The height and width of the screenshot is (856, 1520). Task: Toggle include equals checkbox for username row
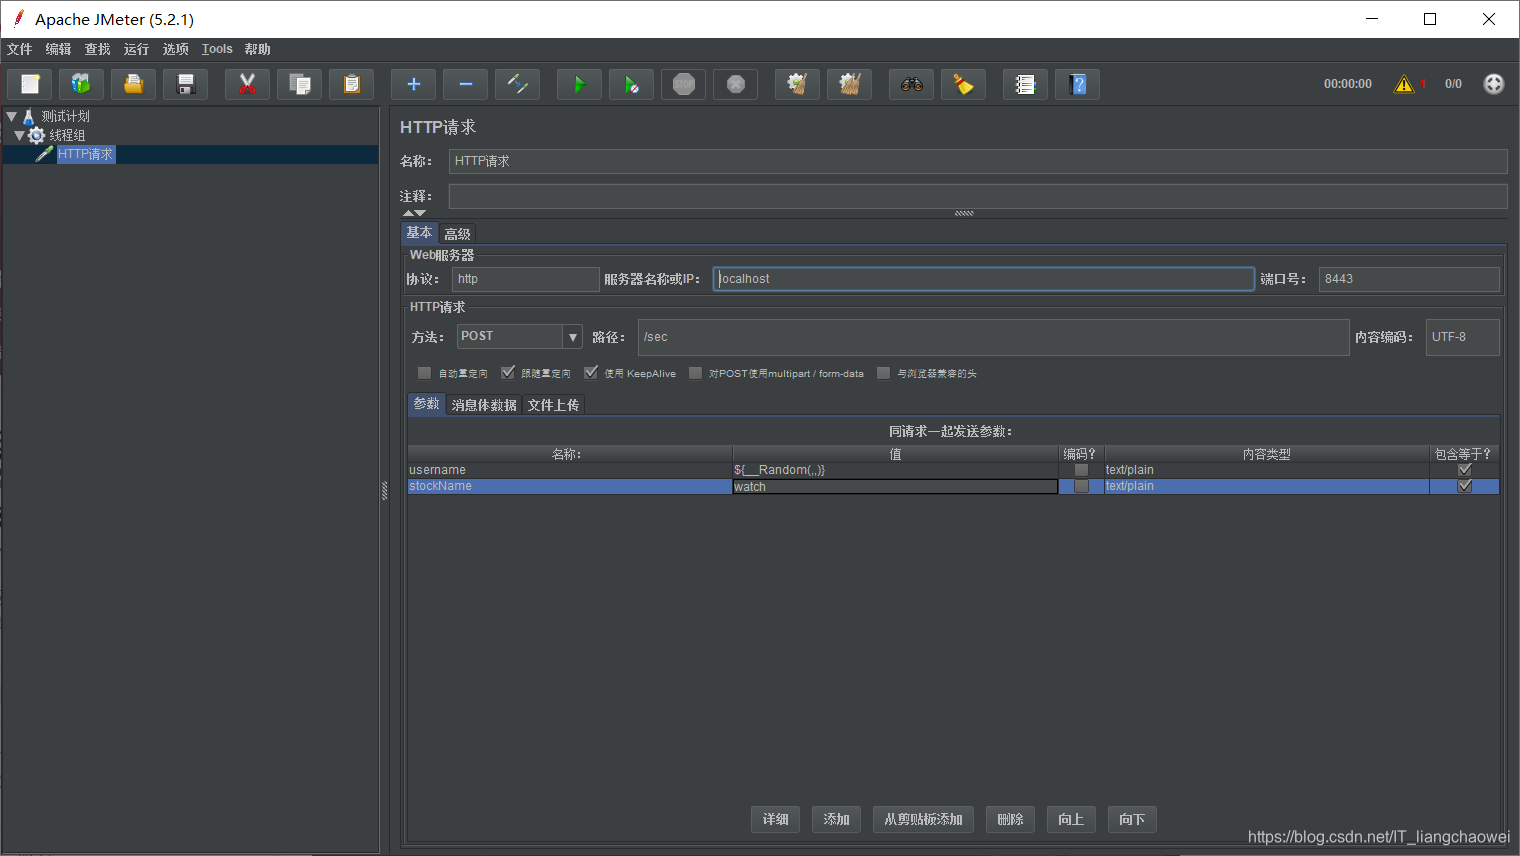click(1465, 470)
